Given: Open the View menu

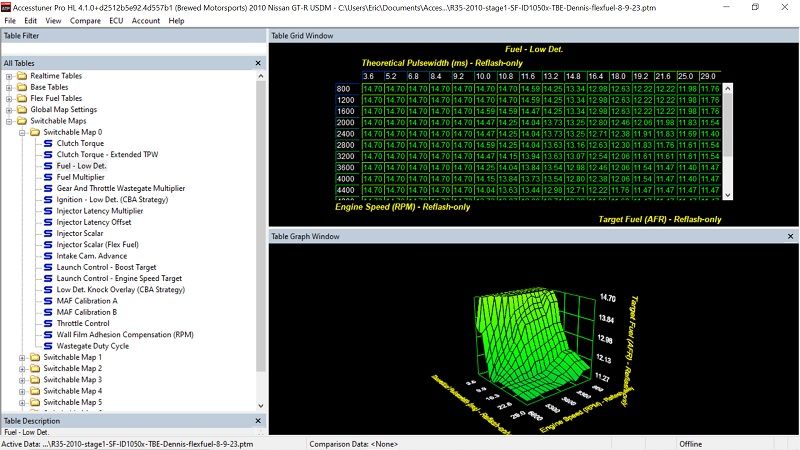Looking at the screenshot, I should tap(53, 21).
